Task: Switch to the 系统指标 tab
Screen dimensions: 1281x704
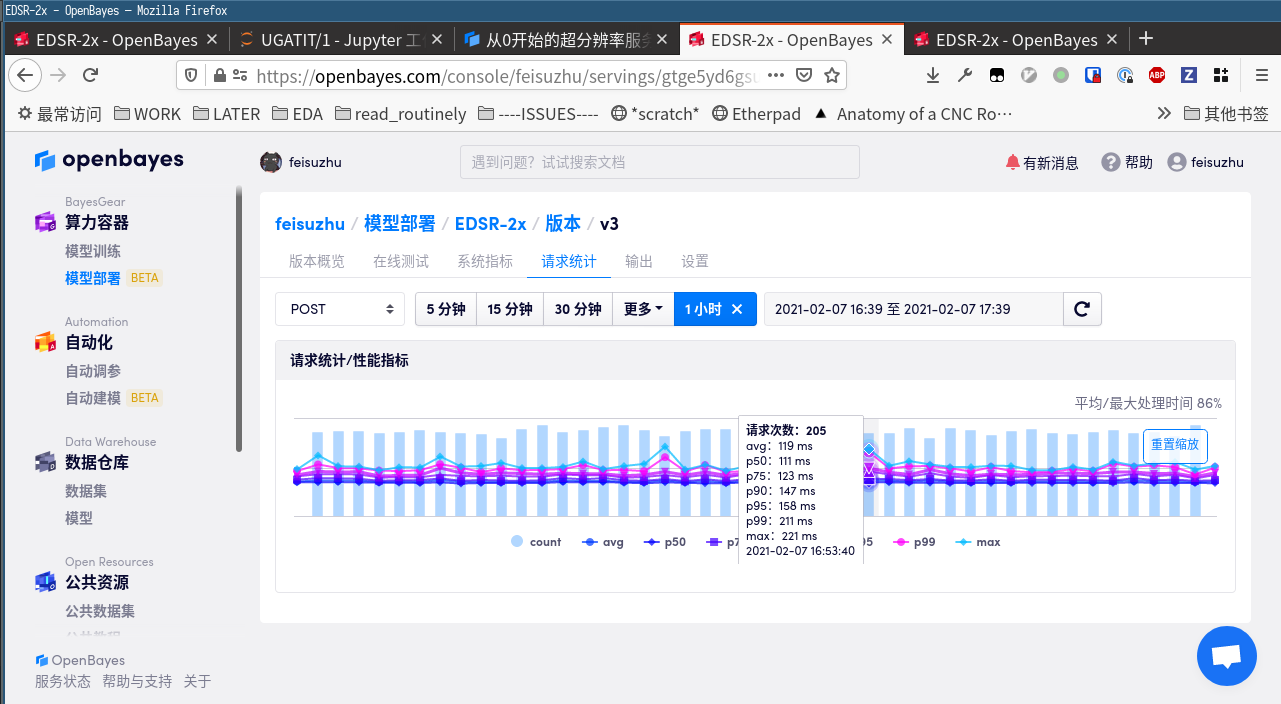Action: [x=485, y=261]
